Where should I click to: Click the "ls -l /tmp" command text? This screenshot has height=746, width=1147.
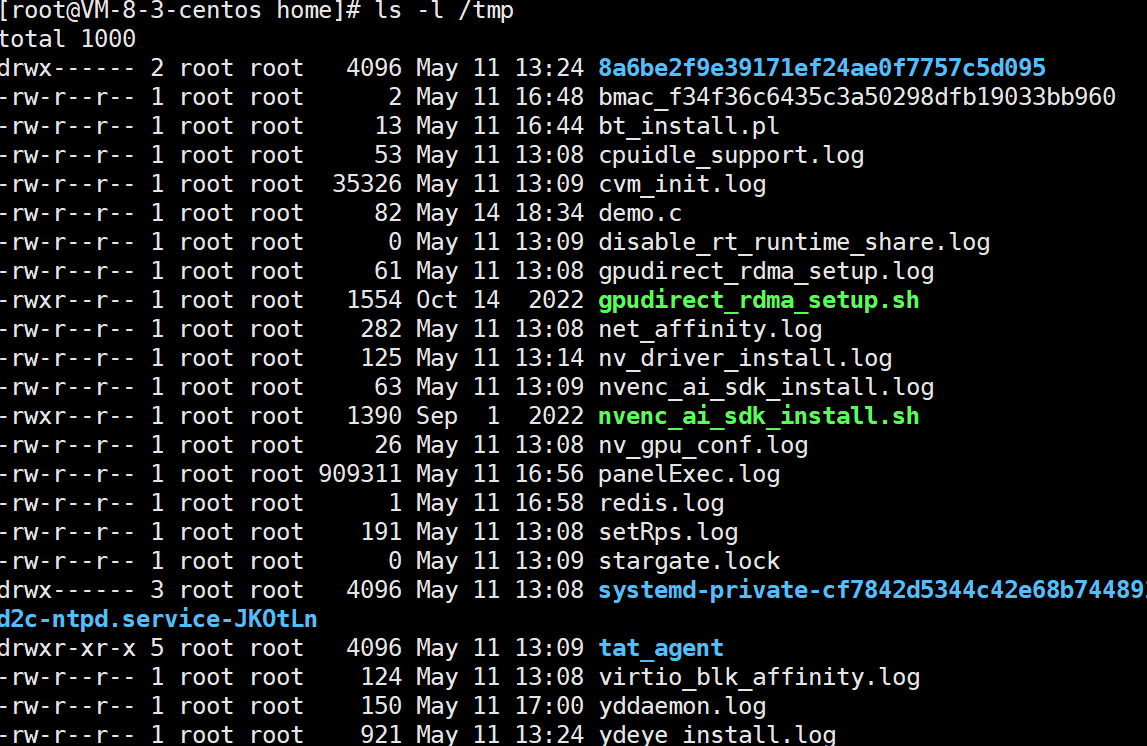(444, 11)
